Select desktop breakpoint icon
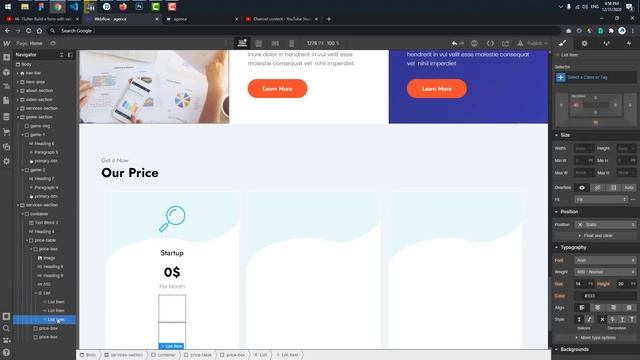Screen dimensions: 640x360 [242, 43]
